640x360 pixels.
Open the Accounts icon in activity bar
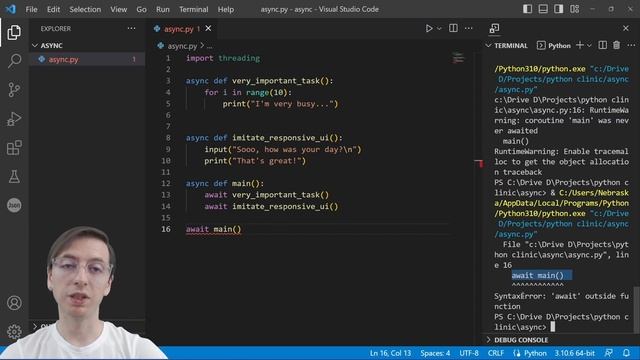click(x=14, y=303)
